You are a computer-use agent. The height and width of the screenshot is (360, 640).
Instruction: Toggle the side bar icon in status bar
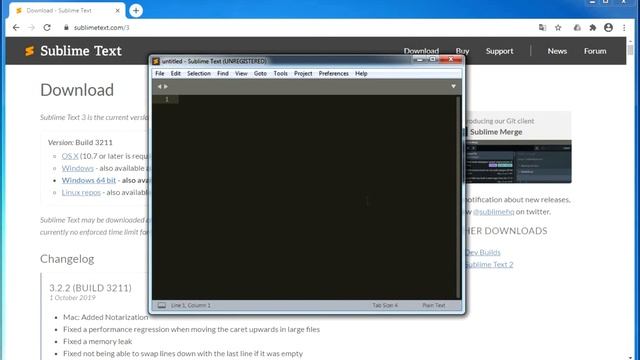[x=162, y=305]
